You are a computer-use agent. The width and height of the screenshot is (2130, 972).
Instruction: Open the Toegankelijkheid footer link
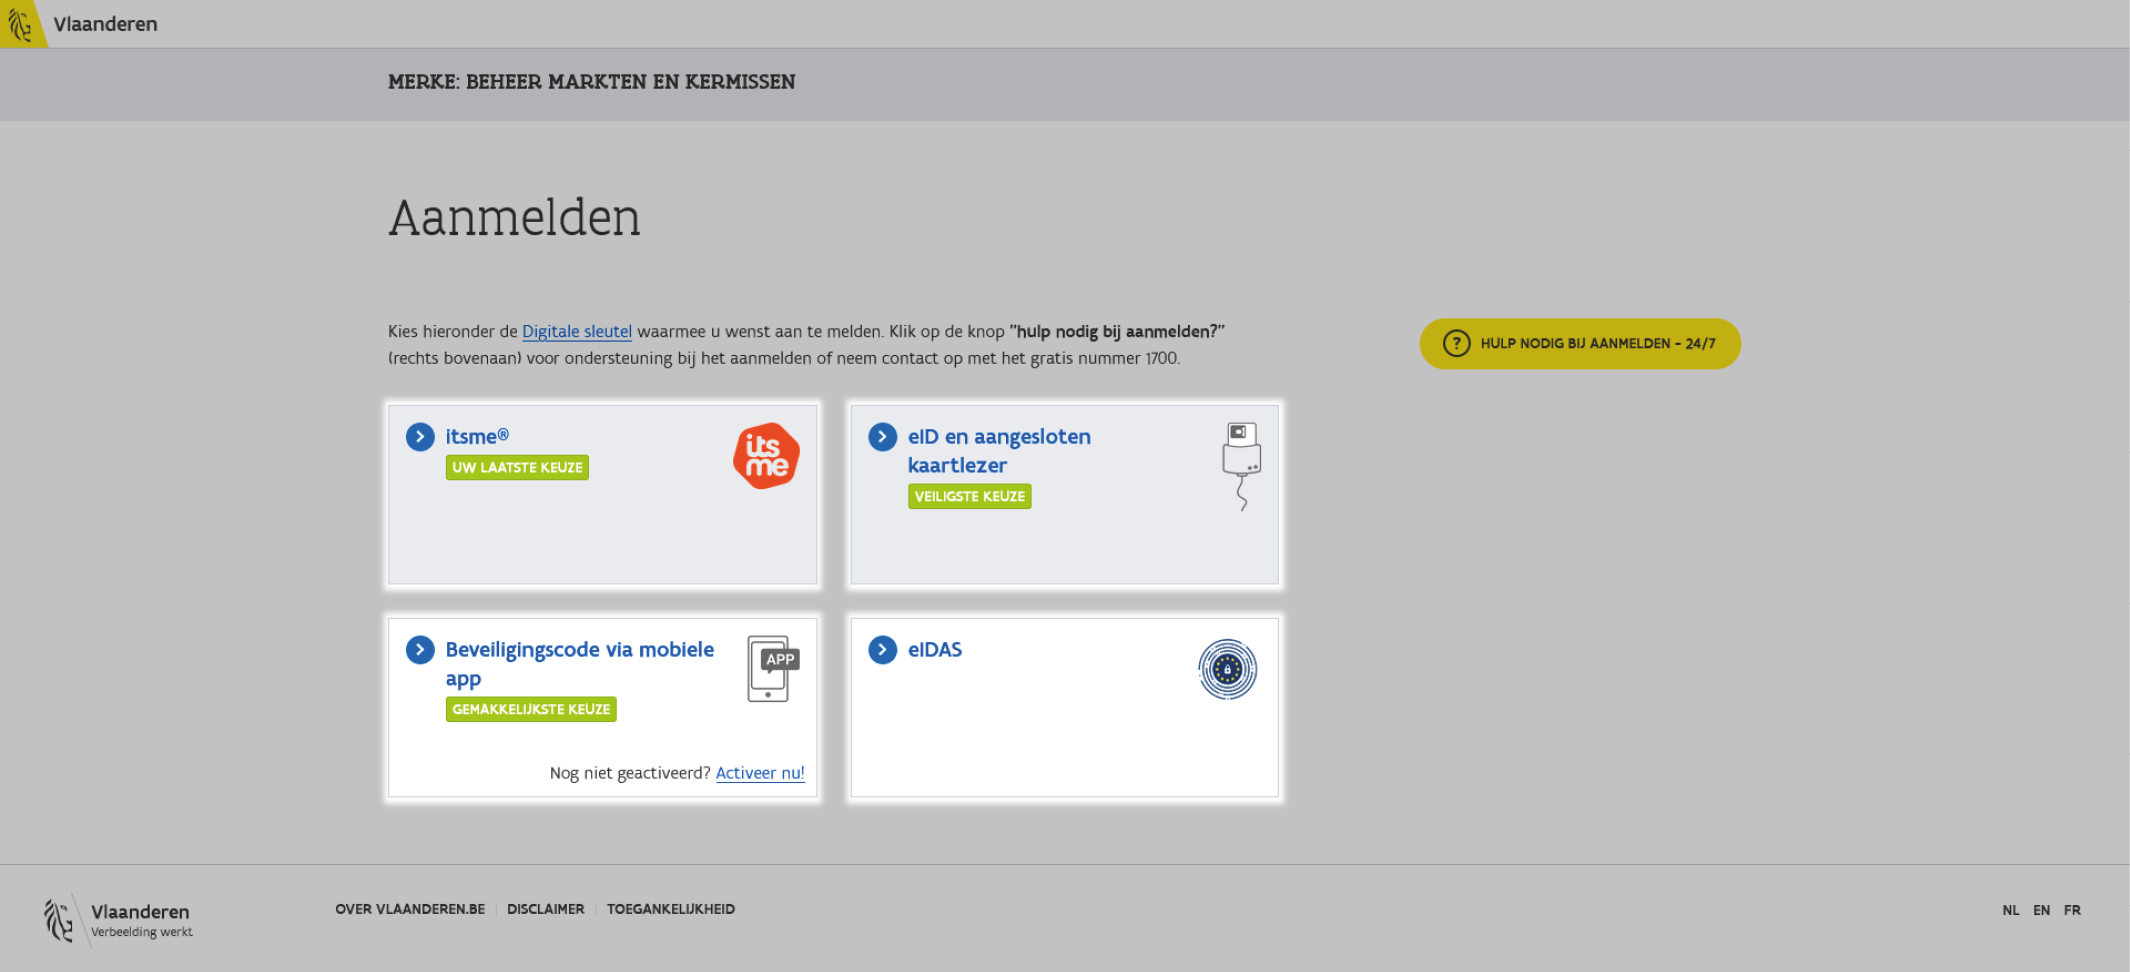(670, 909)
